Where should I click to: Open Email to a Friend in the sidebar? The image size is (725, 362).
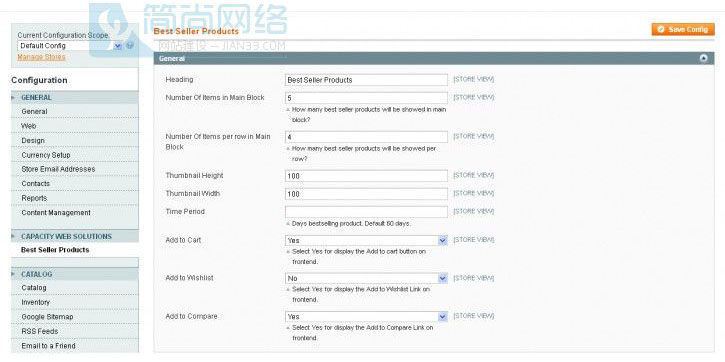click(48, 346)
